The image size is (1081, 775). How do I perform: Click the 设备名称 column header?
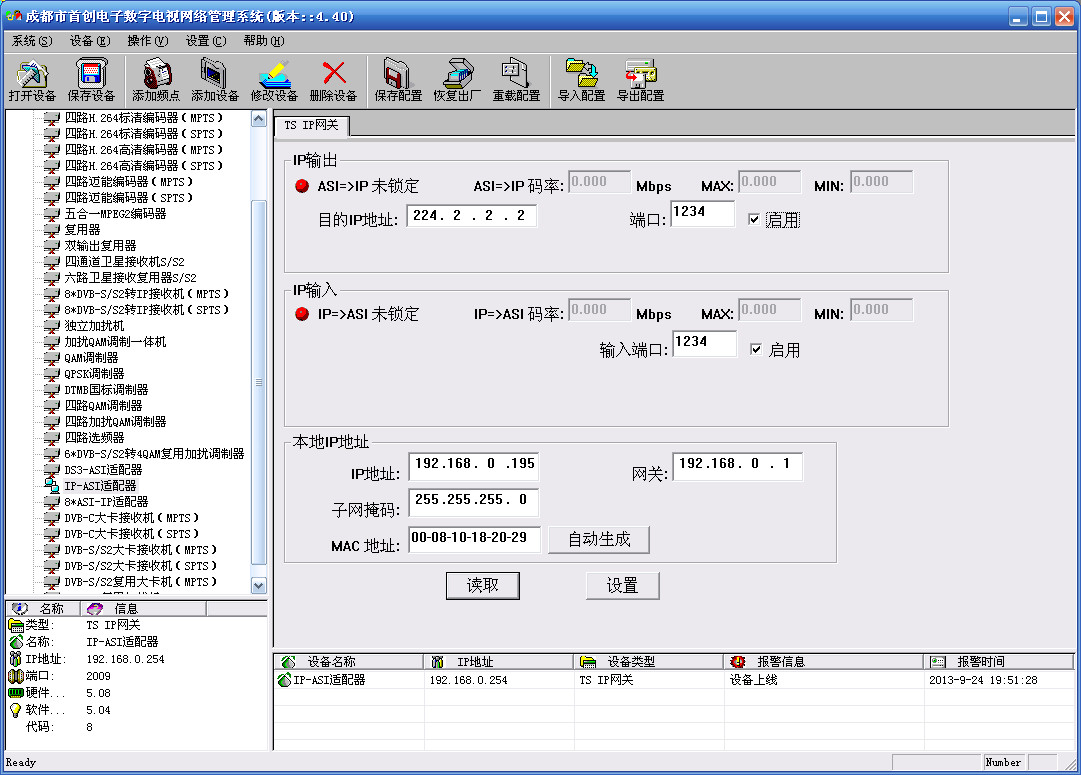click(348, 662)
